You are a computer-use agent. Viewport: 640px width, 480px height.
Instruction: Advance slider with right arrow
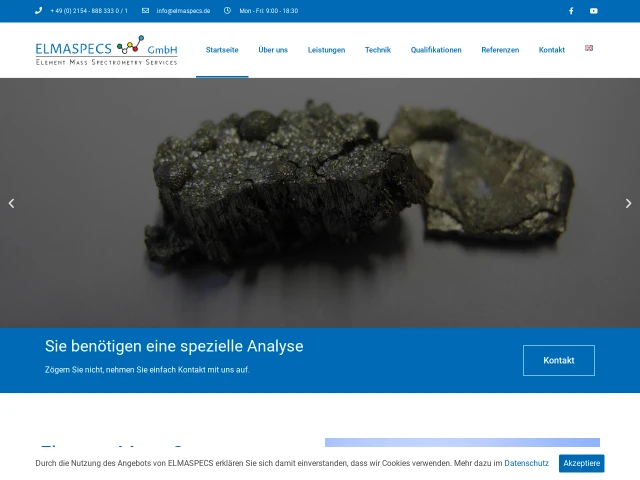point(628,203)
